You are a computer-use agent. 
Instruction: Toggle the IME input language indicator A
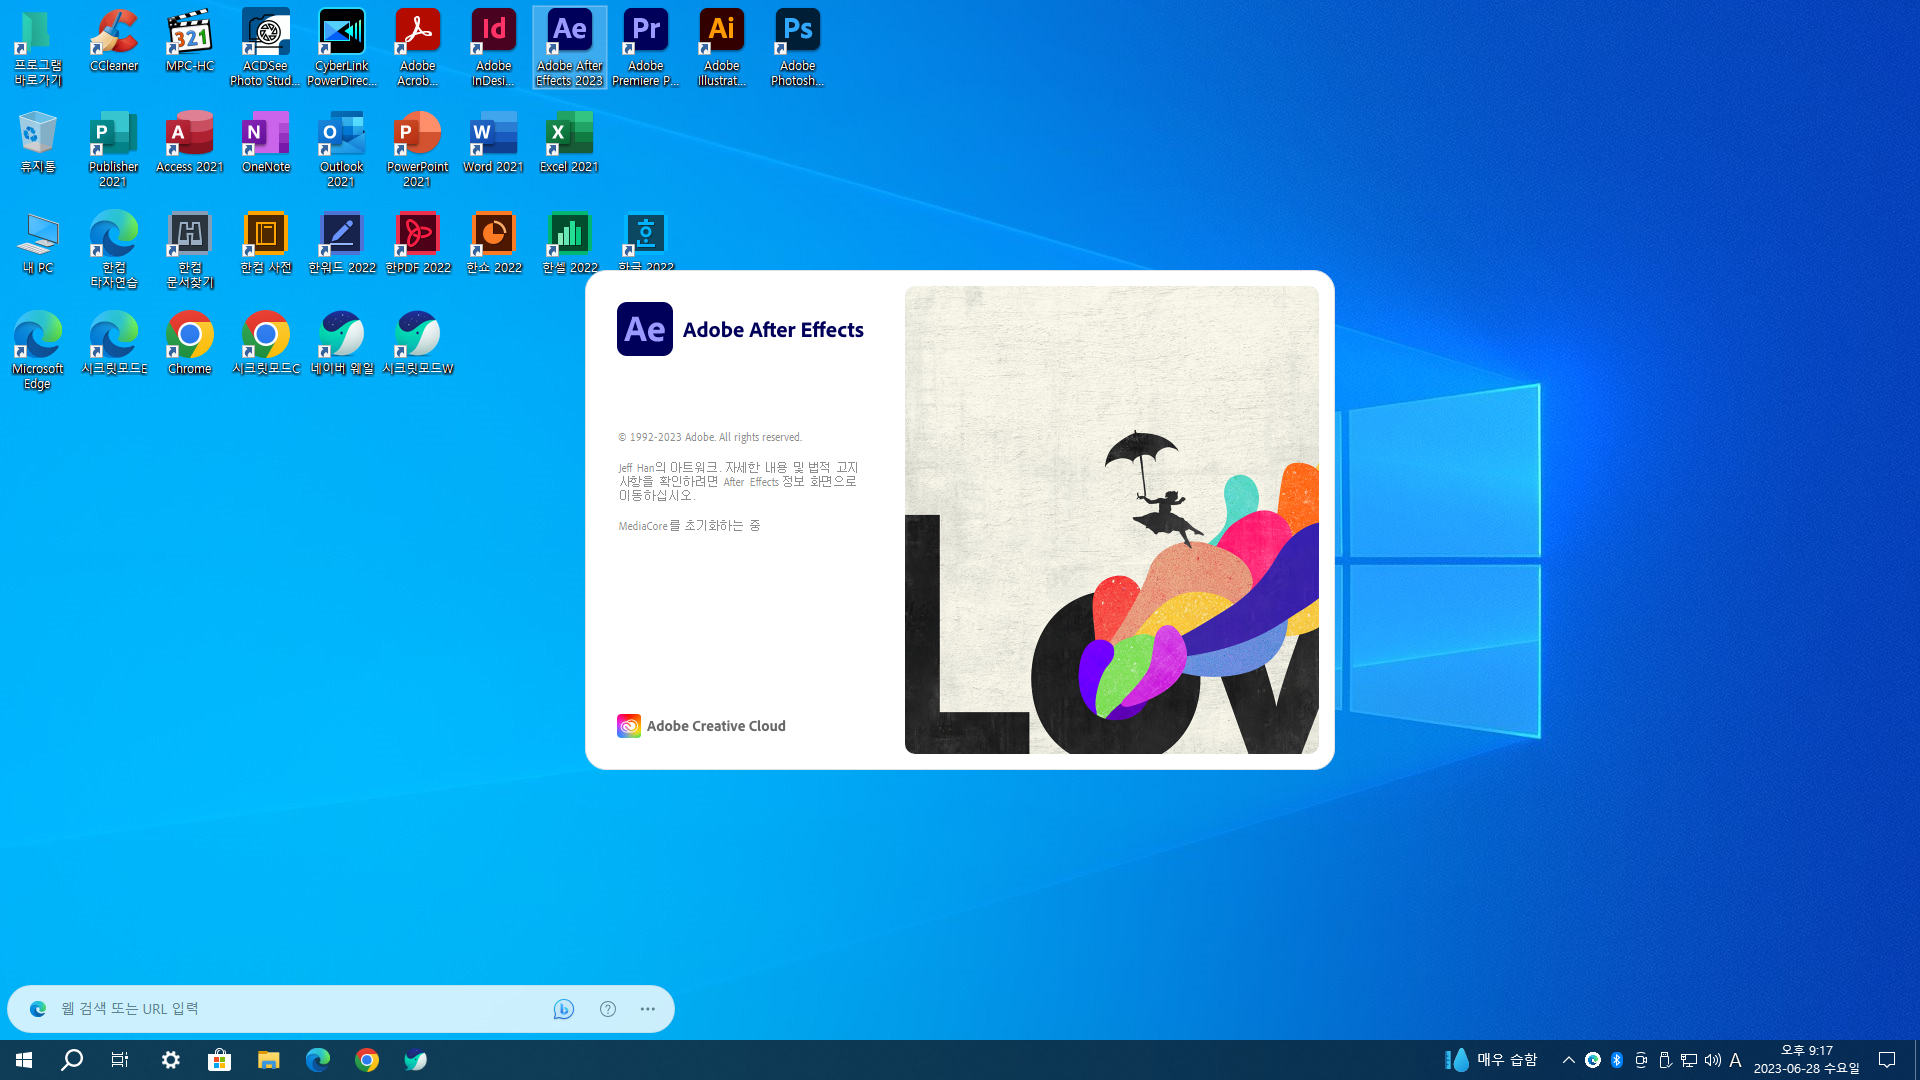pyautogui.click(x=1736, y=1060)
